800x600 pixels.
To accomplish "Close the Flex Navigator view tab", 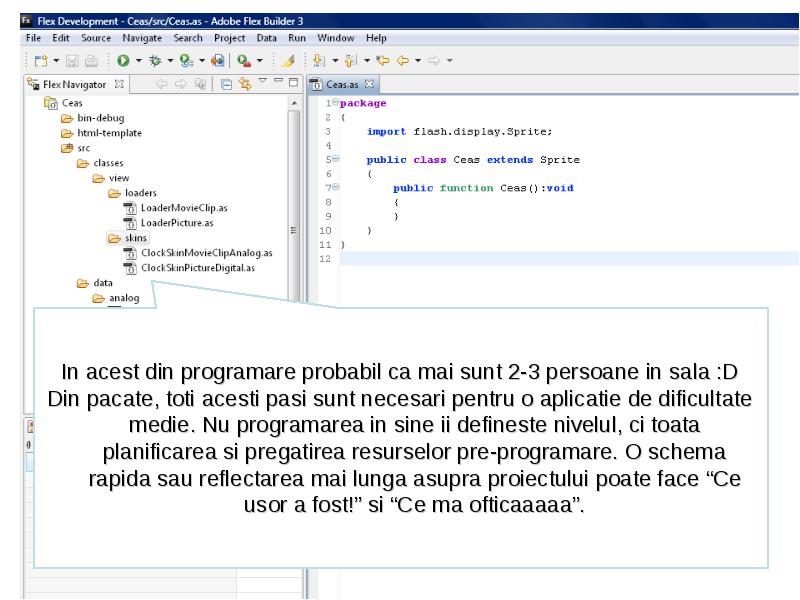I will (119, 84).
